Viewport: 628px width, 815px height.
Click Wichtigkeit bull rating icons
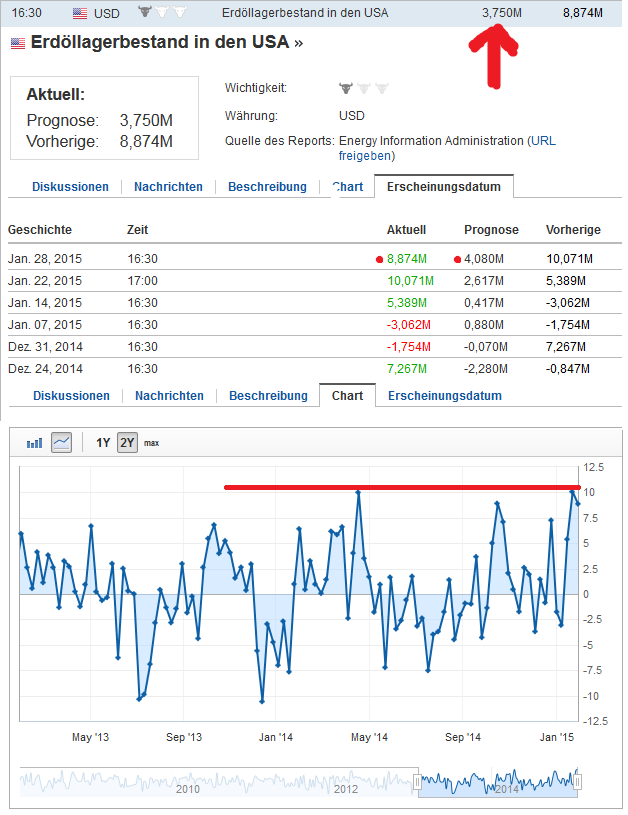pos(364,88)
